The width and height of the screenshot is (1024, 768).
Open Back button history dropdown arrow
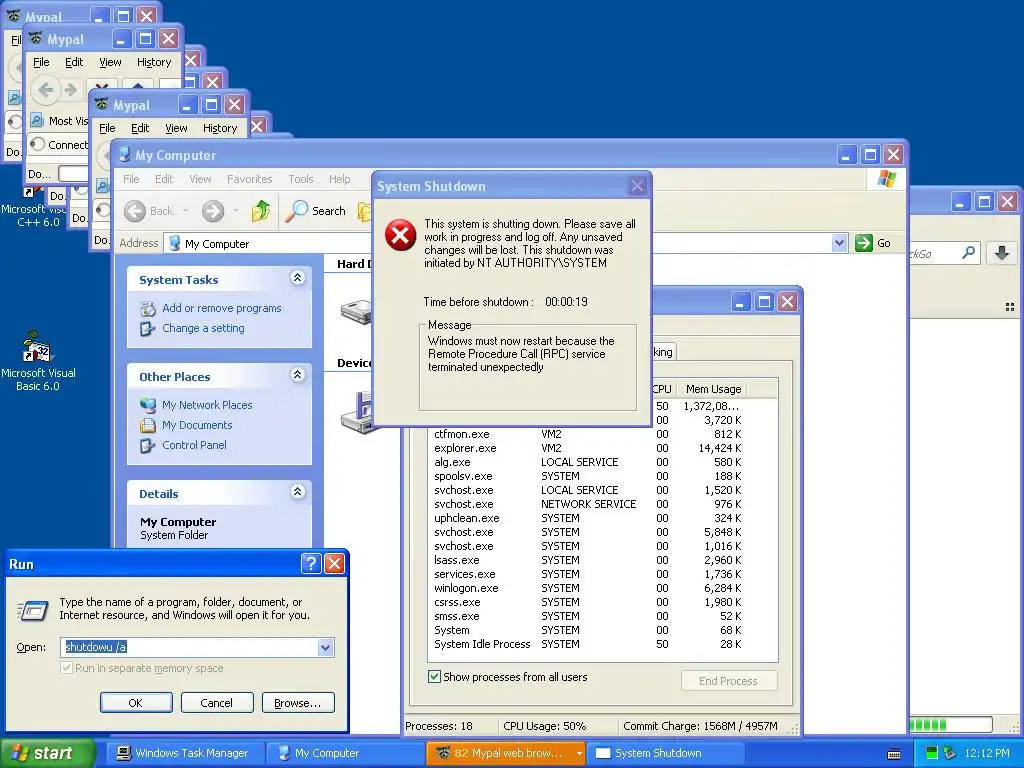pos(185,211)
